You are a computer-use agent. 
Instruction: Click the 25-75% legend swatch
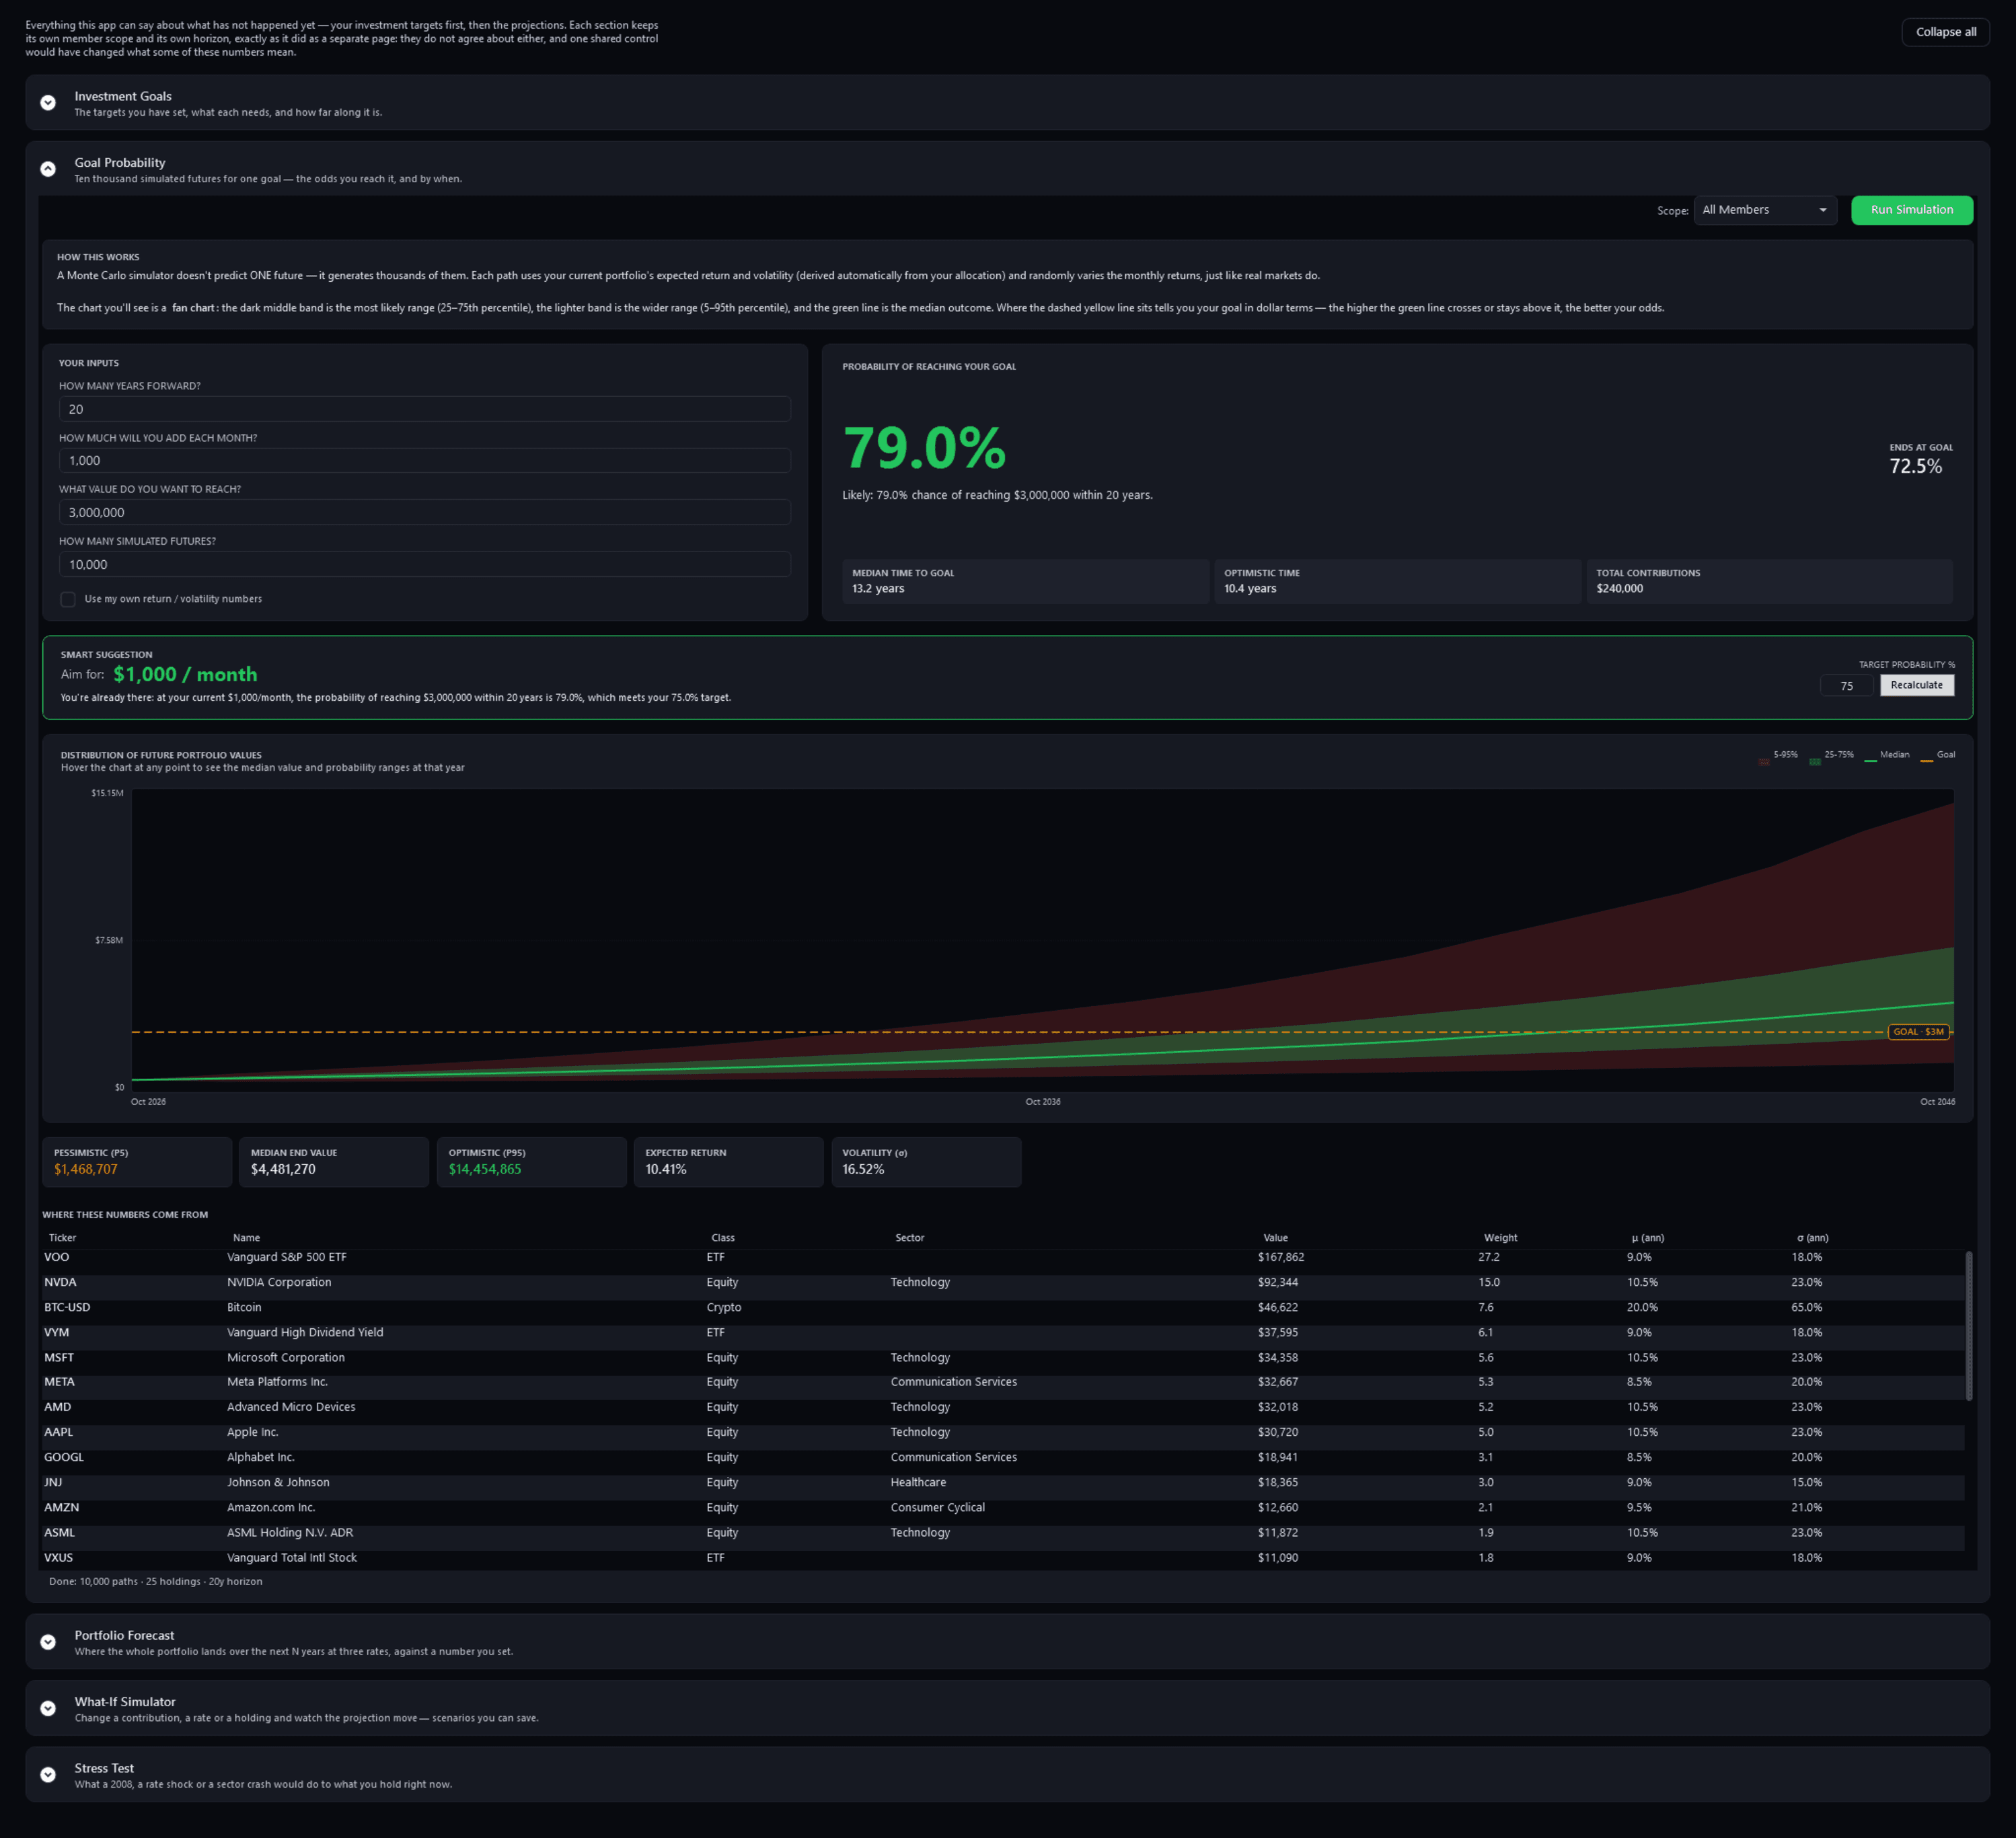1814,761
